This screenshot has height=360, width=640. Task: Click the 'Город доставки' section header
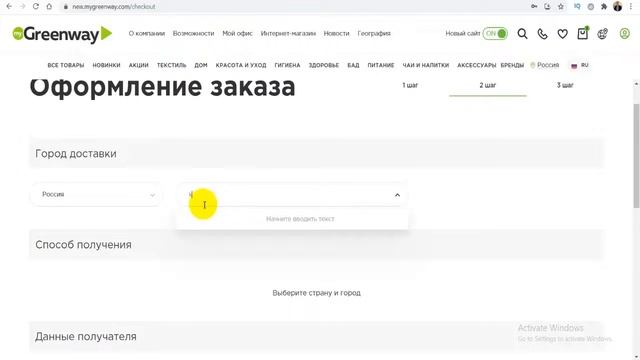click(x=316, y=153)
